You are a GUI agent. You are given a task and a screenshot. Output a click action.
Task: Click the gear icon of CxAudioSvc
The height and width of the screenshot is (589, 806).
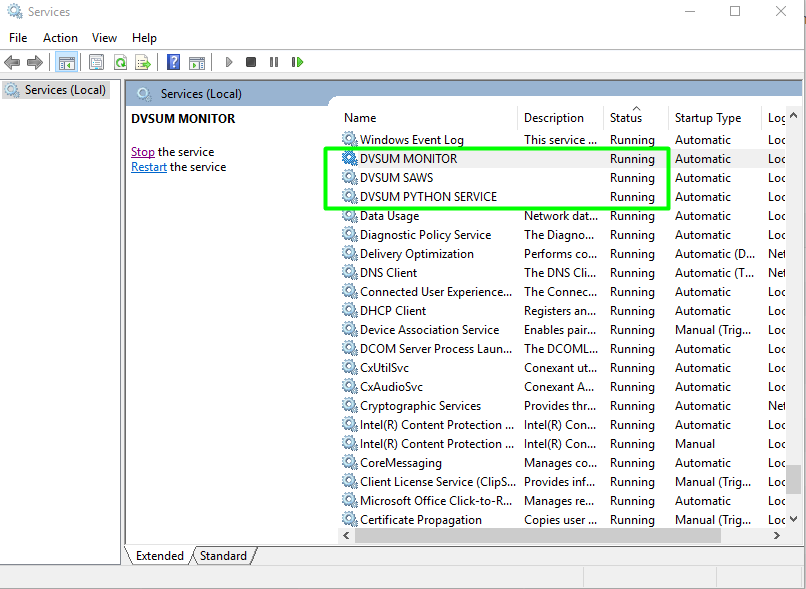[350, 386]
